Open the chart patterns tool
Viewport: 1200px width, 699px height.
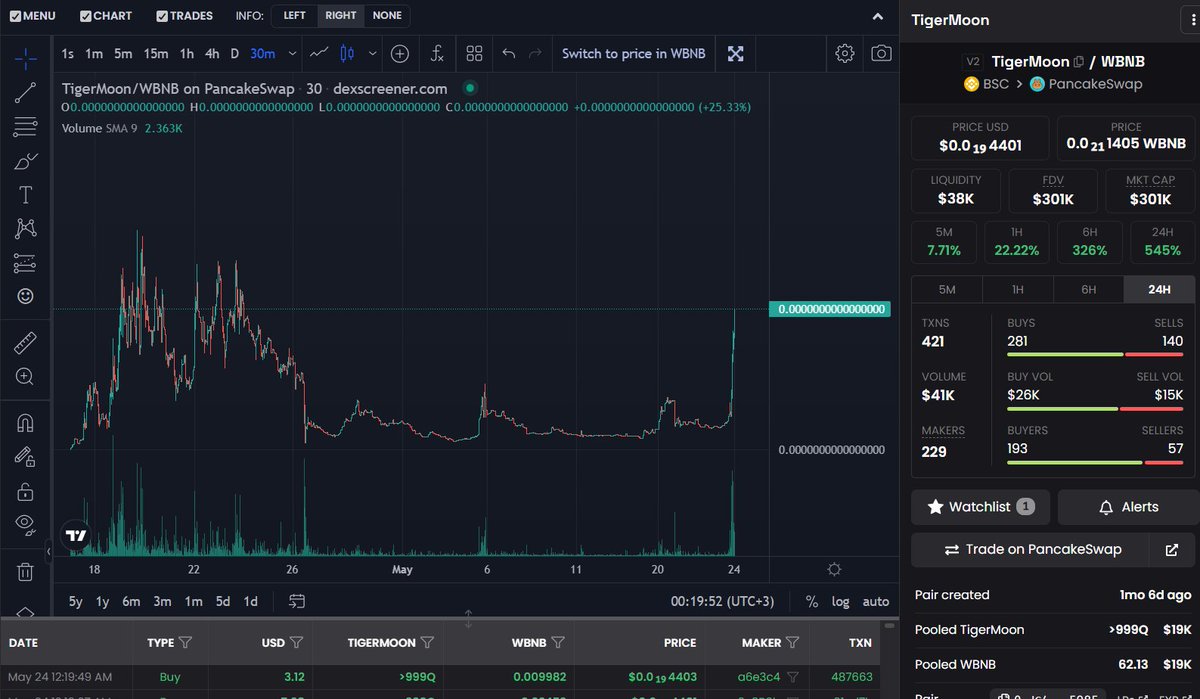pyautogui.click(x=26, y=229)
